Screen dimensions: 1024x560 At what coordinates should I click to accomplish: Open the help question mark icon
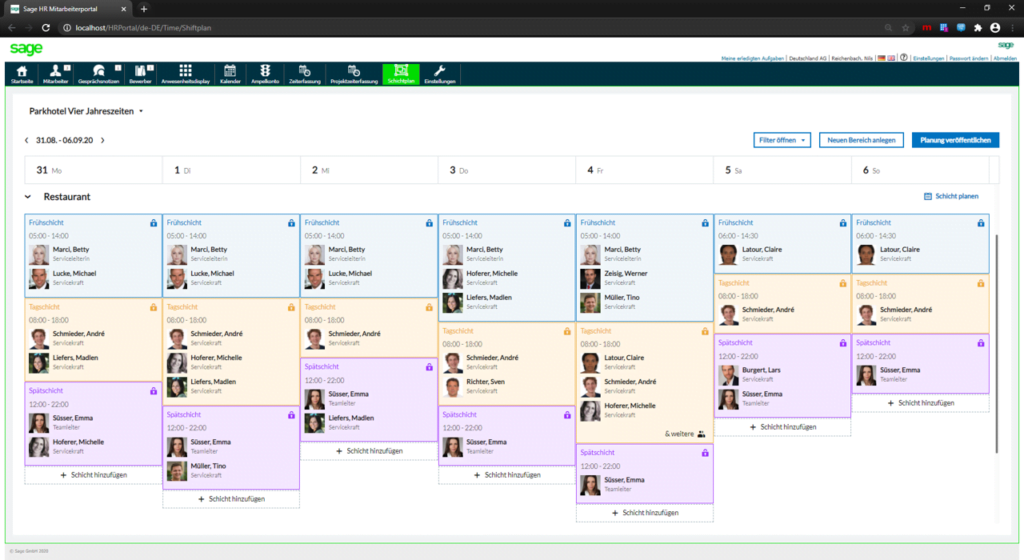[904, 57]
